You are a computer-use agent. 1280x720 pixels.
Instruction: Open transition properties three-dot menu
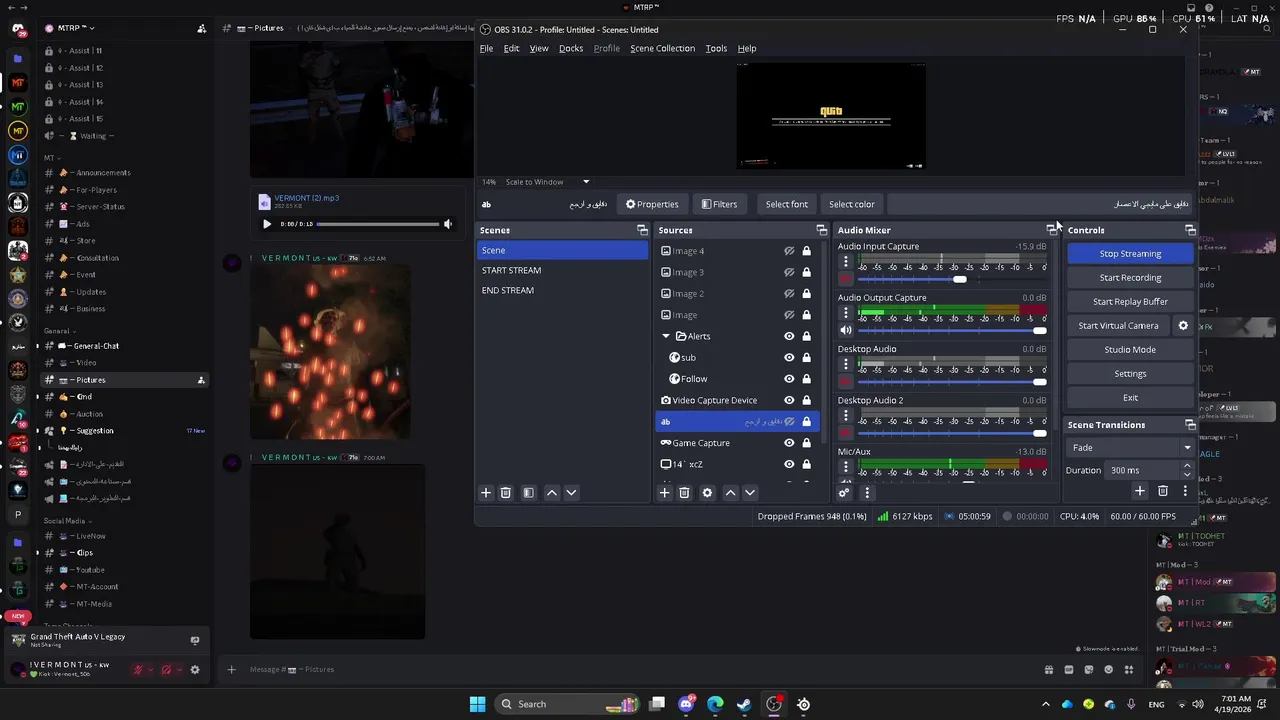pos(1185,491)
